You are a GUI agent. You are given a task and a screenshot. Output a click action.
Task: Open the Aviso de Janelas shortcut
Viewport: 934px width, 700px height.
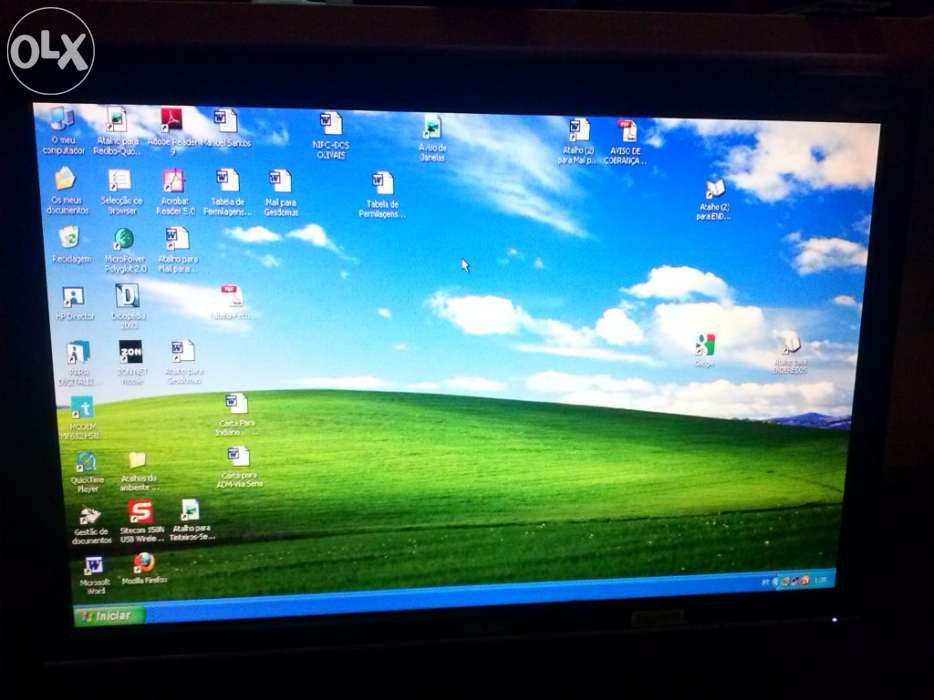click(x=432, y=138)
